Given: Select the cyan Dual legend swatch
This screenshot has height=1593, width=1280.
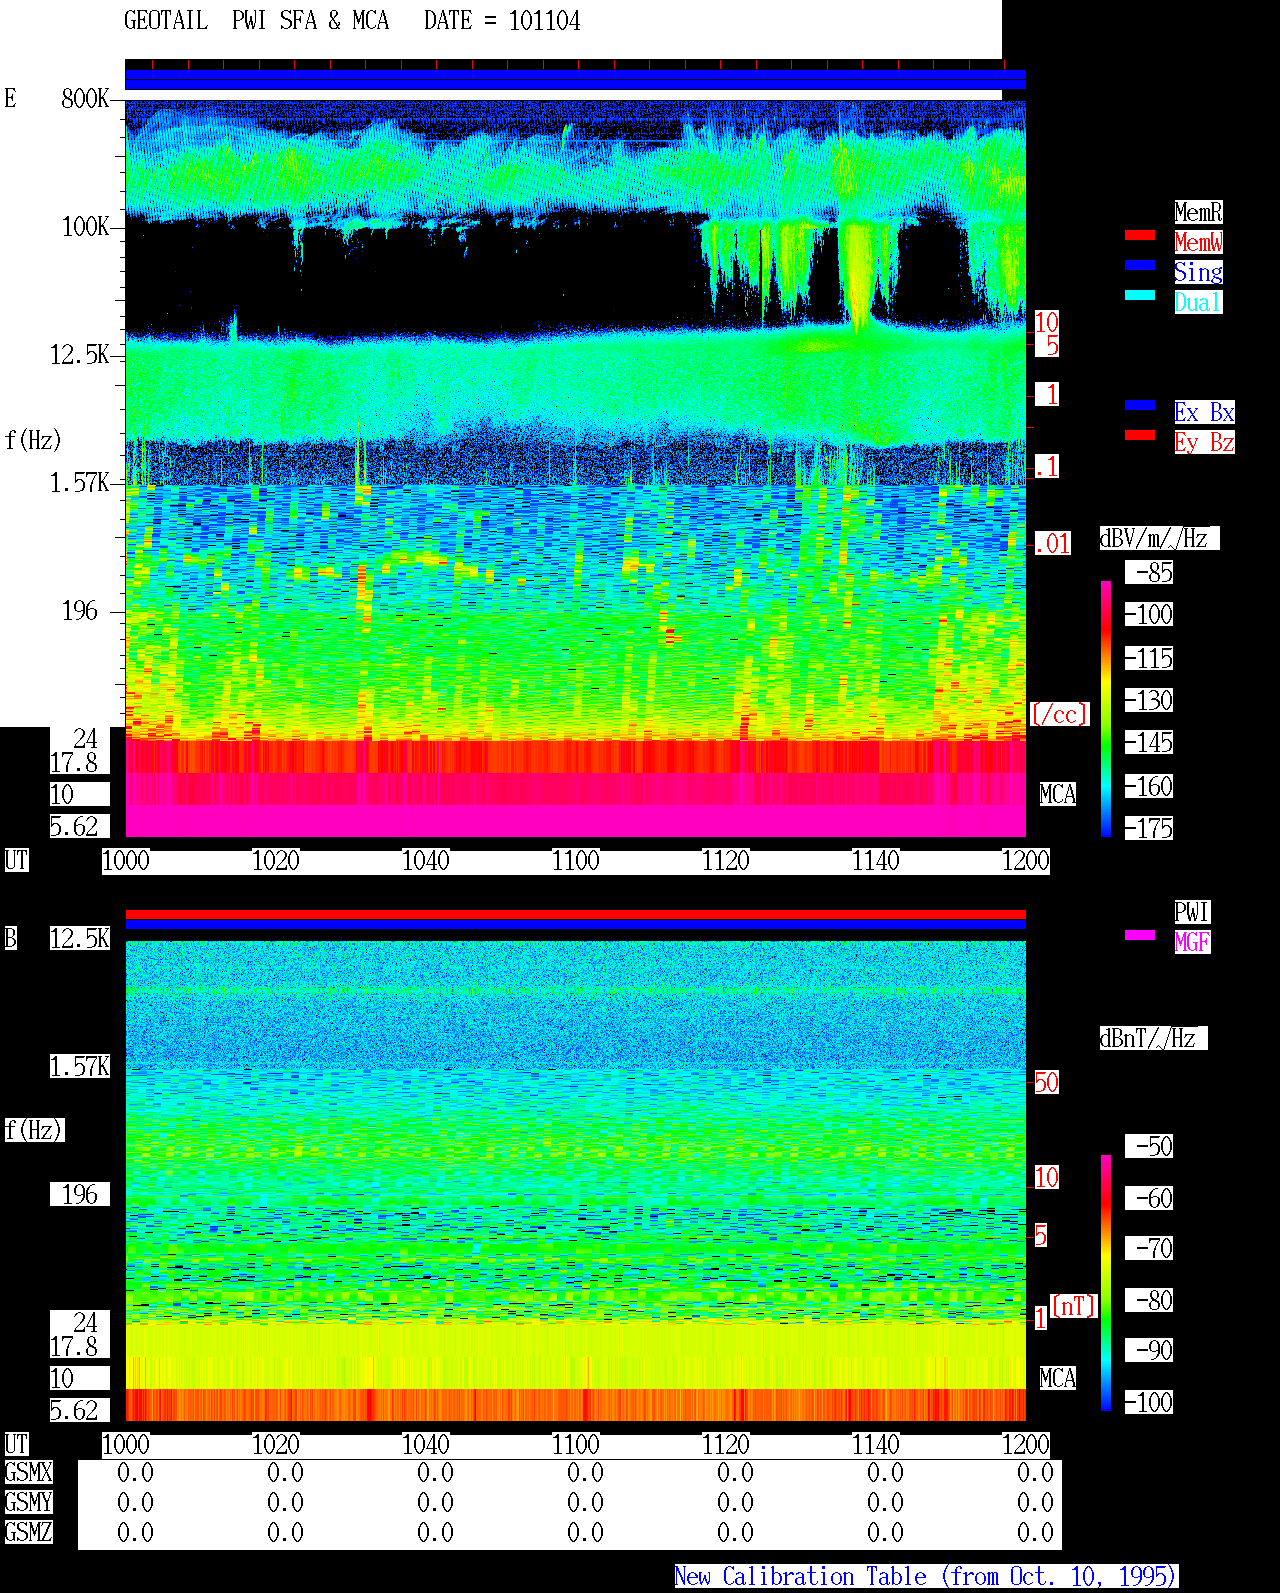Looking at the screenshot, I should tap(1140, 295).
